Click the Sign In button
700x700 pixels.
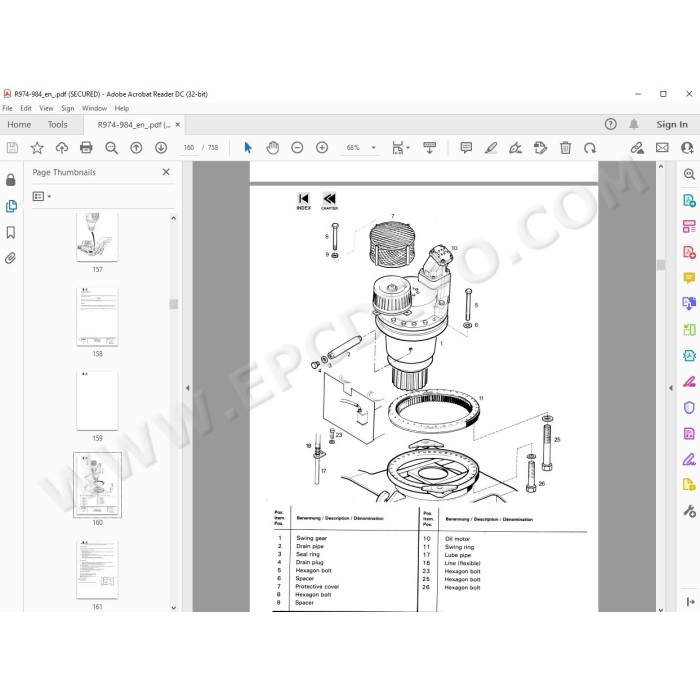pos(672,125)
